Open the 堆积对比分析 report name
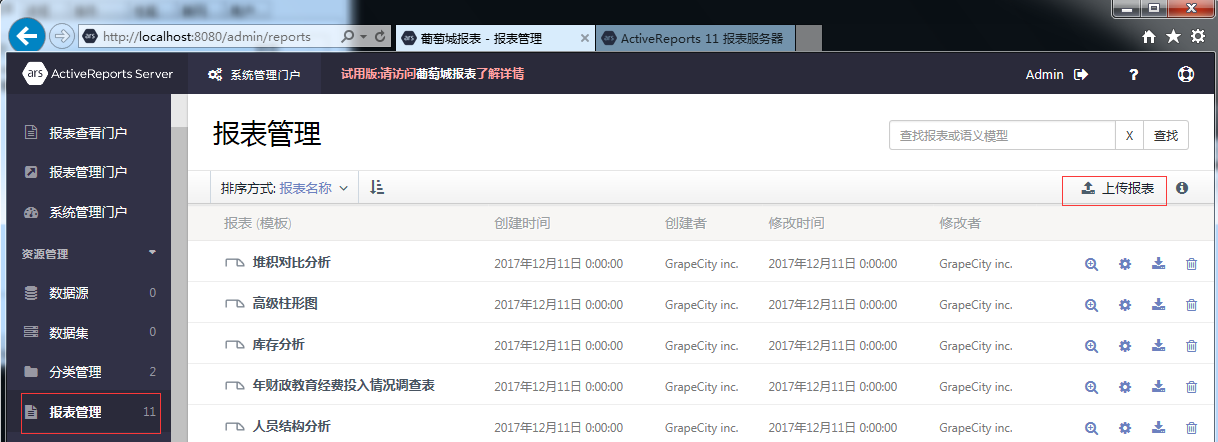Image resolution: width=1218 pixels, height=442 pixels. click(291, 263)
